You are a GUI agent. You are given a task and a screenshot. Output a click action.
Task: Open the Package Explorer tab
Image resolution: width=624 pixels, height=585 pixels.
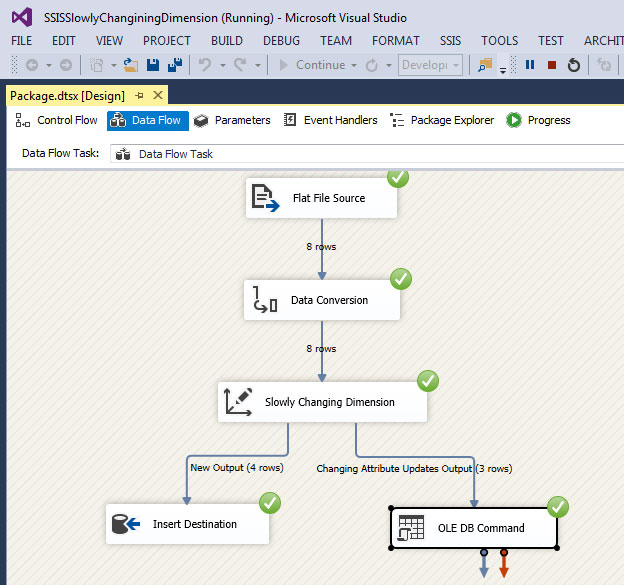tap(442, 120)
